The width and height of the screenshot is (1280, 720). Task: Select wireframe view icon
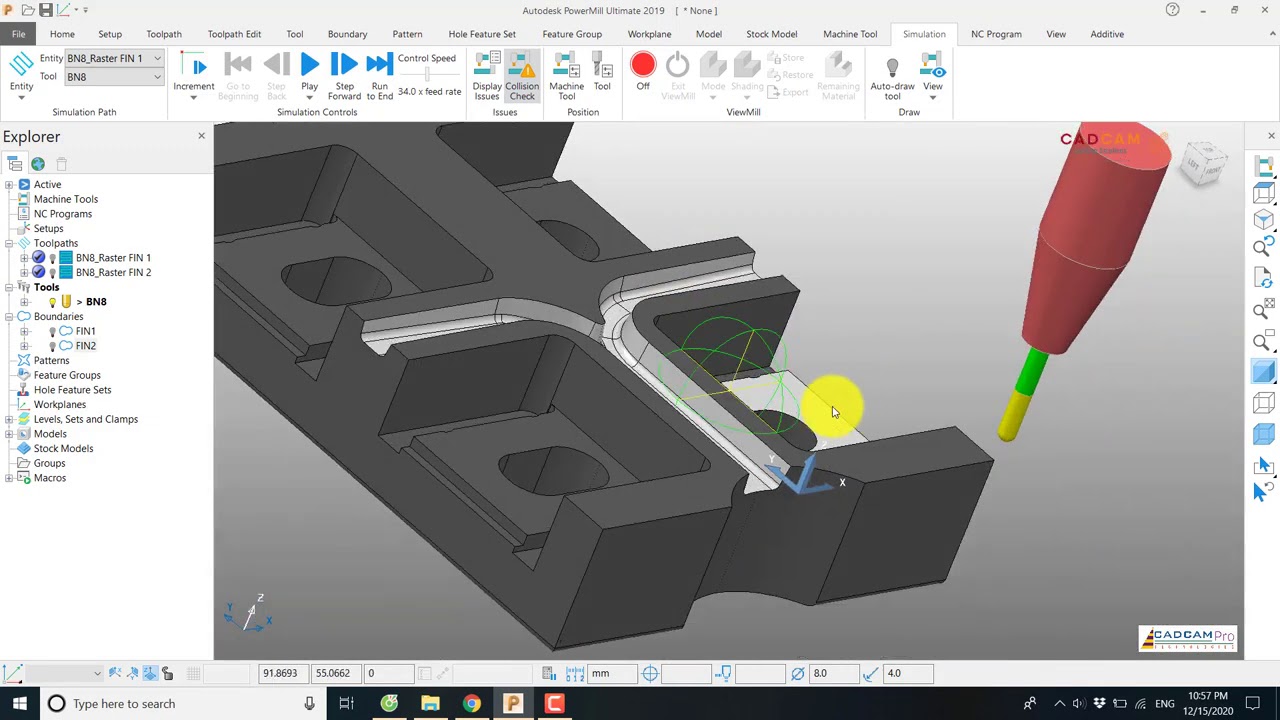pyautogui.click(x=1264, y=403)
